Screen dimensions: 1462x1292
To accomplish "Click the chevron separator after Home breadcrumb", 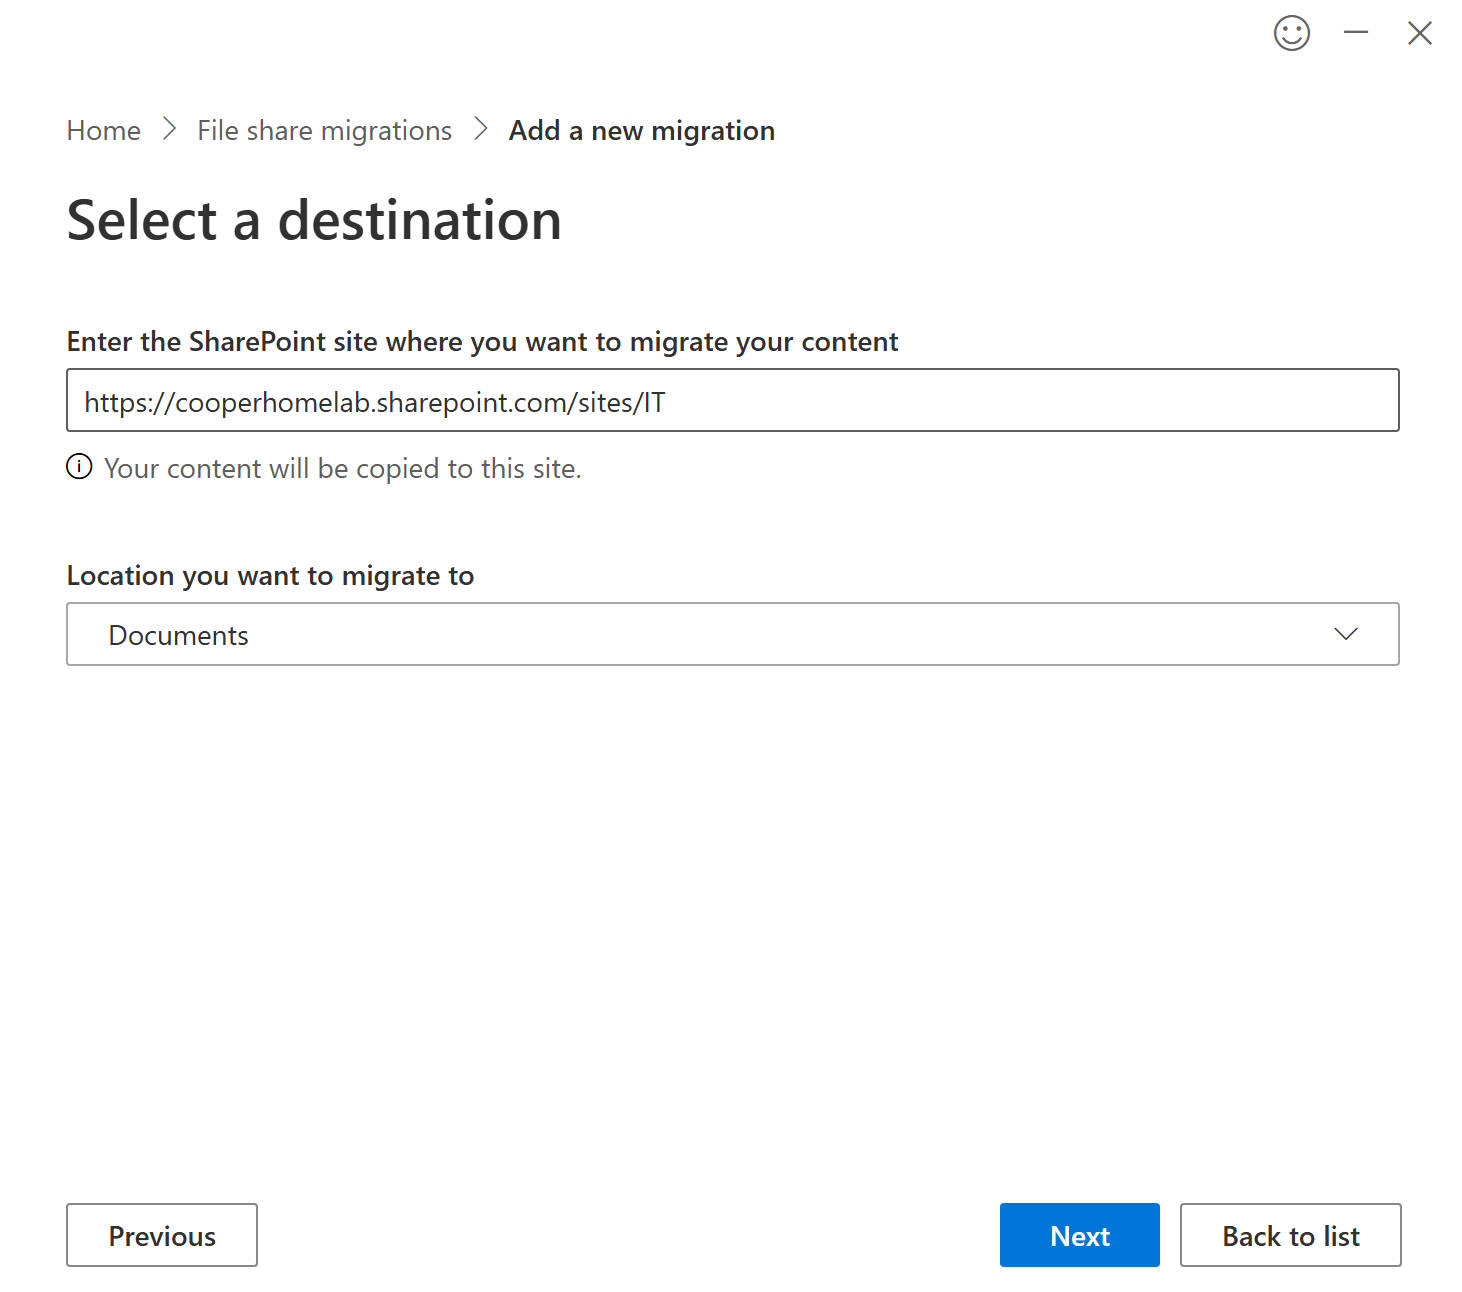I will (x=169, y=130).
